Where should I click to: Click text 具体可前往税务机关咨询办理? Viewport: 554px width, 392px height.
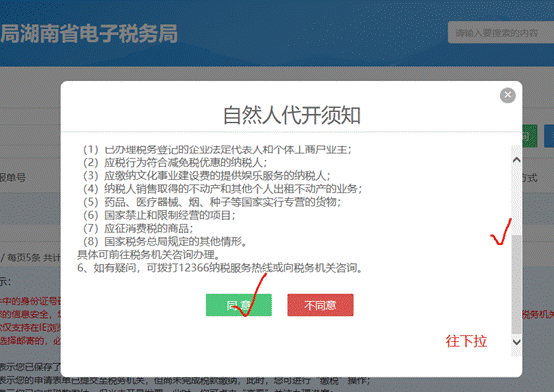149,255
